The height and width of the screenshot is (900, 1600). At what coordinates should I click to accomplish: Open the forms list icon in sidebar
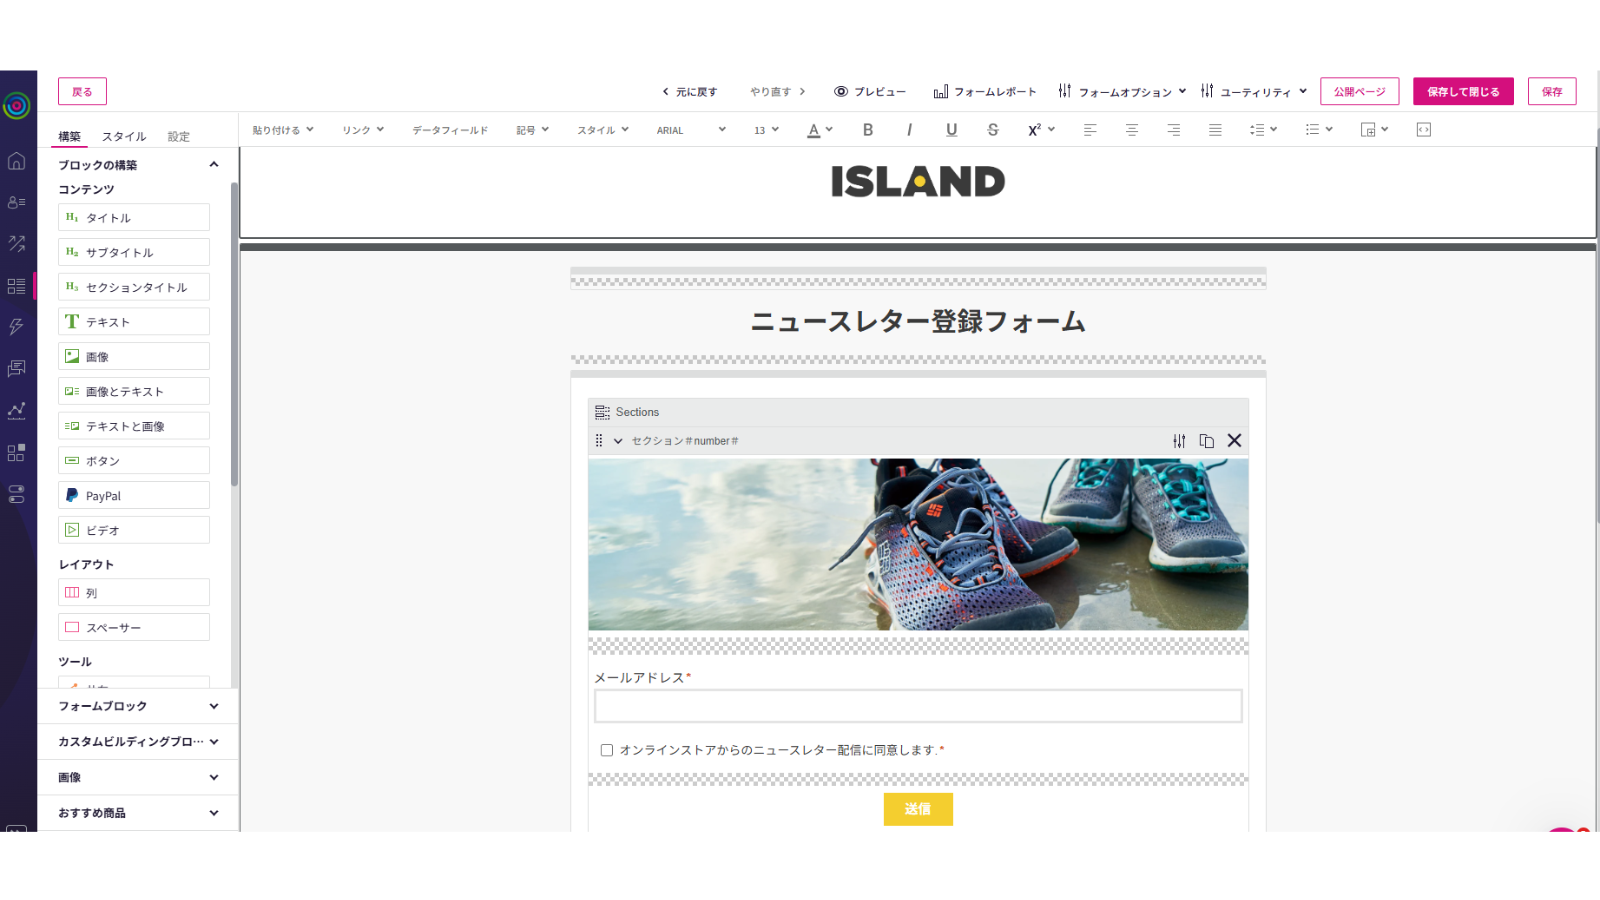click(16, 286)
